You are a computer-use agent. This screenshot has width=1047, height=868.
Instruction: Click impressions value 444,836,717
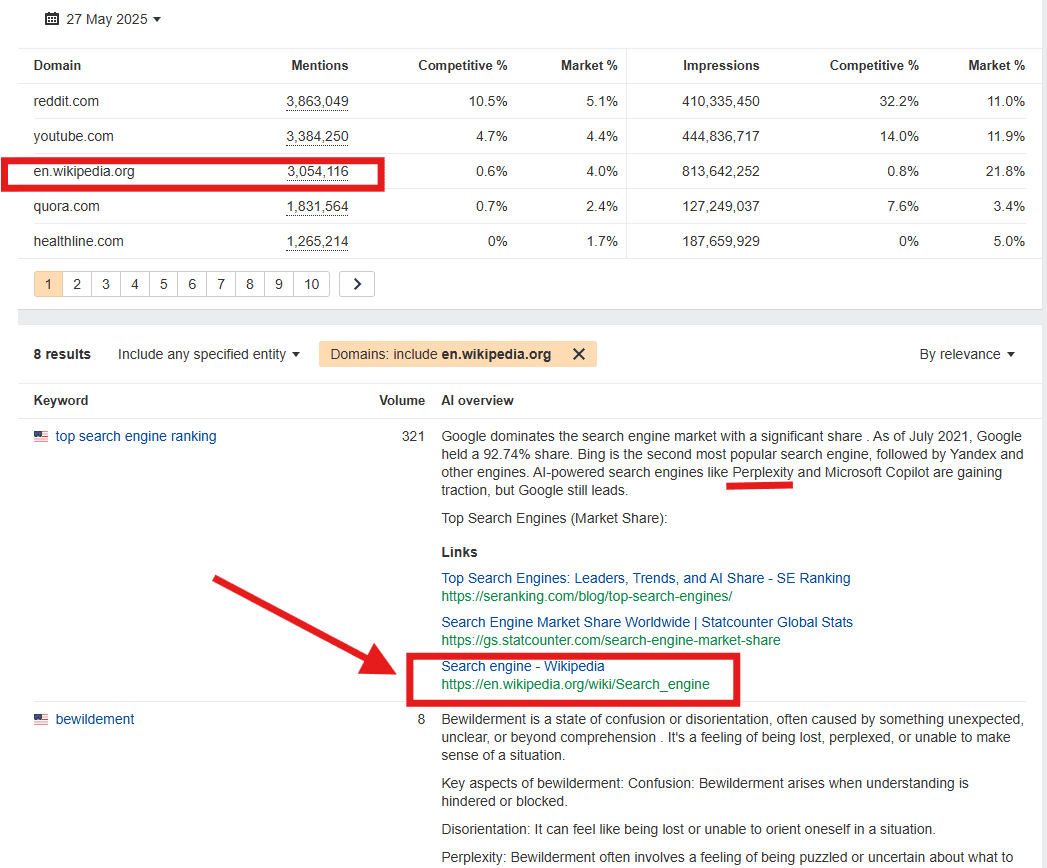point(720,137)
